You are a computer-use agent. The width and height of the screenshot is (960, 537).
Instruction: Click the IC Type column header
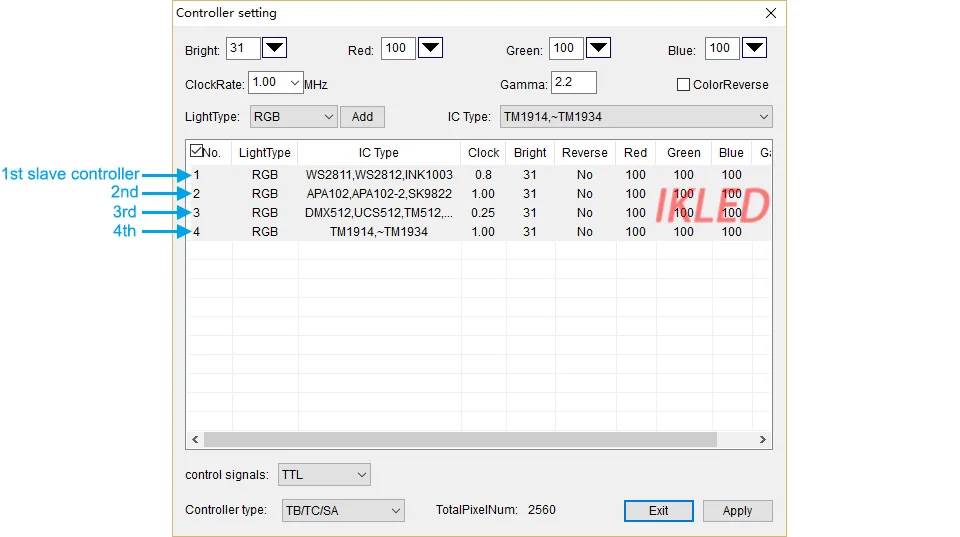point(379,152)
